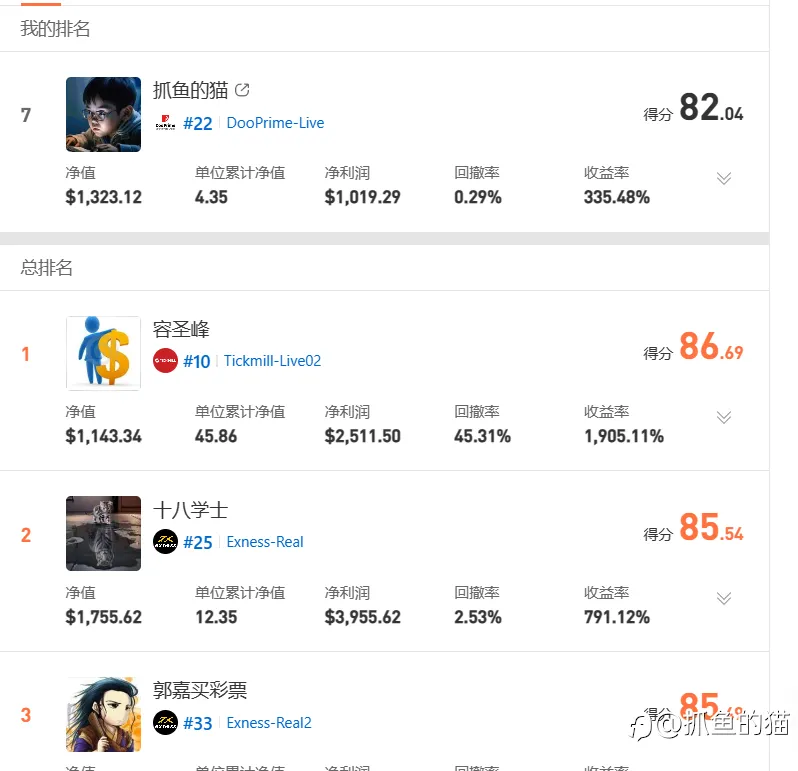The image size is (798, 771).
Task: Click account number #22
Action: click(x=197, y=123)
